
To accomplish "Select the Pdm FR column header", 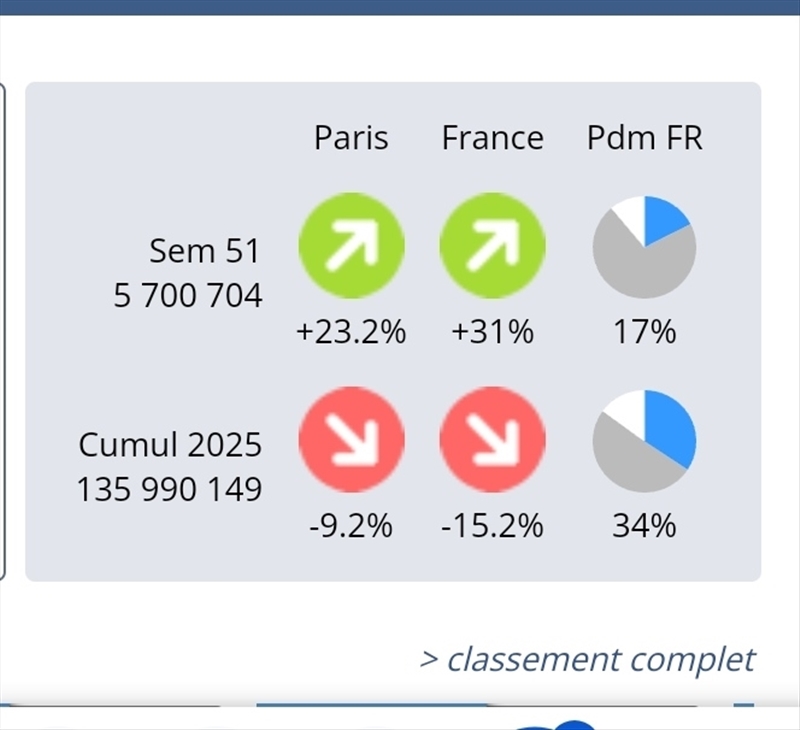I will (644, 137).
